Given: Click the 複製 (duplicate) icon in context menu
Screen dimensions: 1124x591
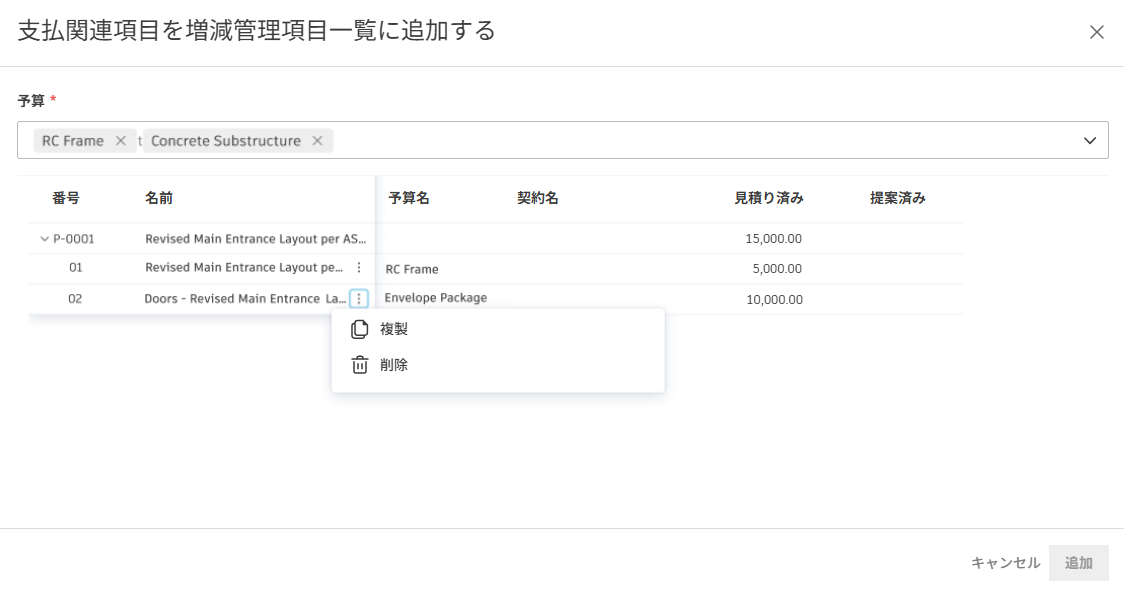Looking at the screenshot, I should [x=358, y=328].
